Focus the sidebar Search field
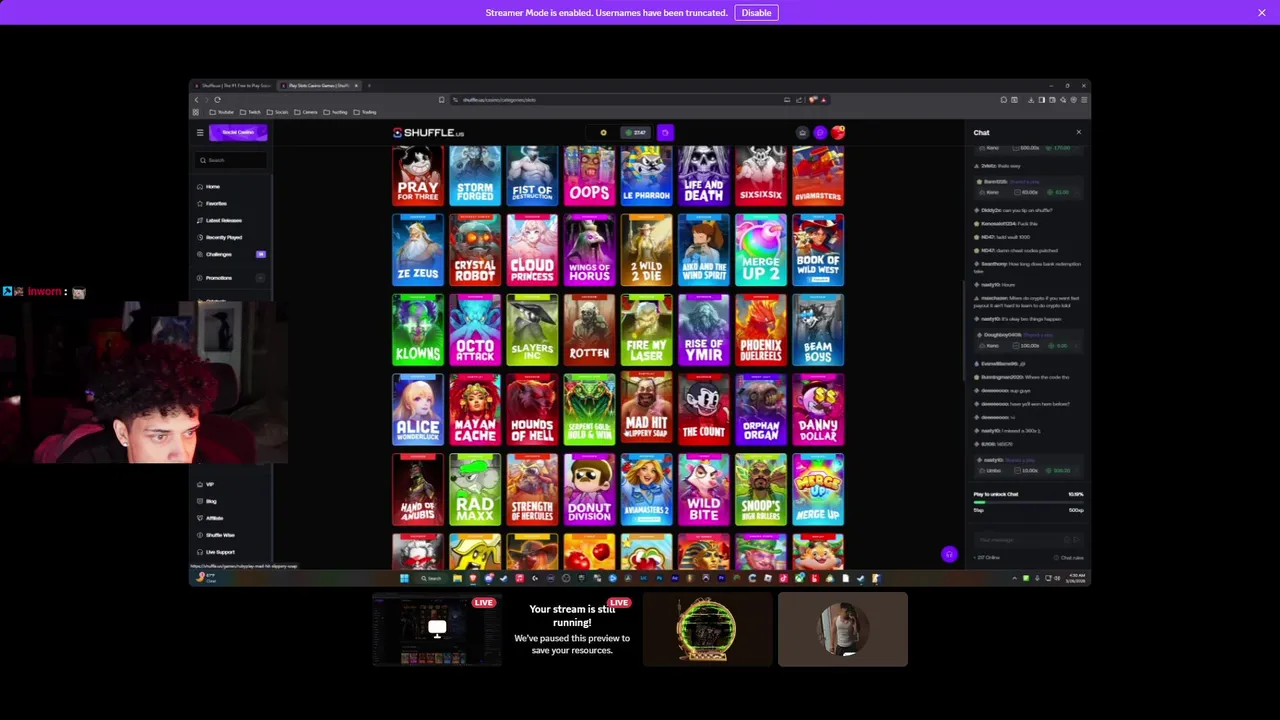 pos(233,160)
